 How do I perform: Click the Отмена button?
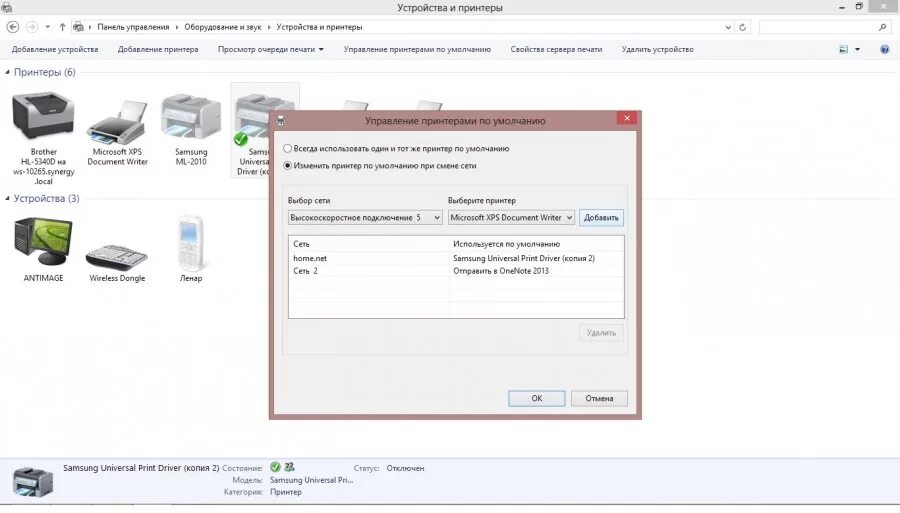click(x=599, y=398)
